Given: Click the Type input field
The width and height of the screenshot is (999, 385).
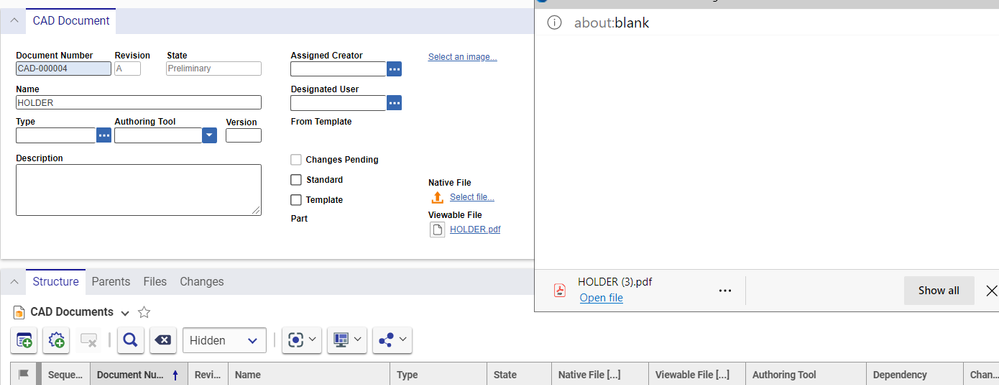Looking at the screenshot, I should point(55,135).
